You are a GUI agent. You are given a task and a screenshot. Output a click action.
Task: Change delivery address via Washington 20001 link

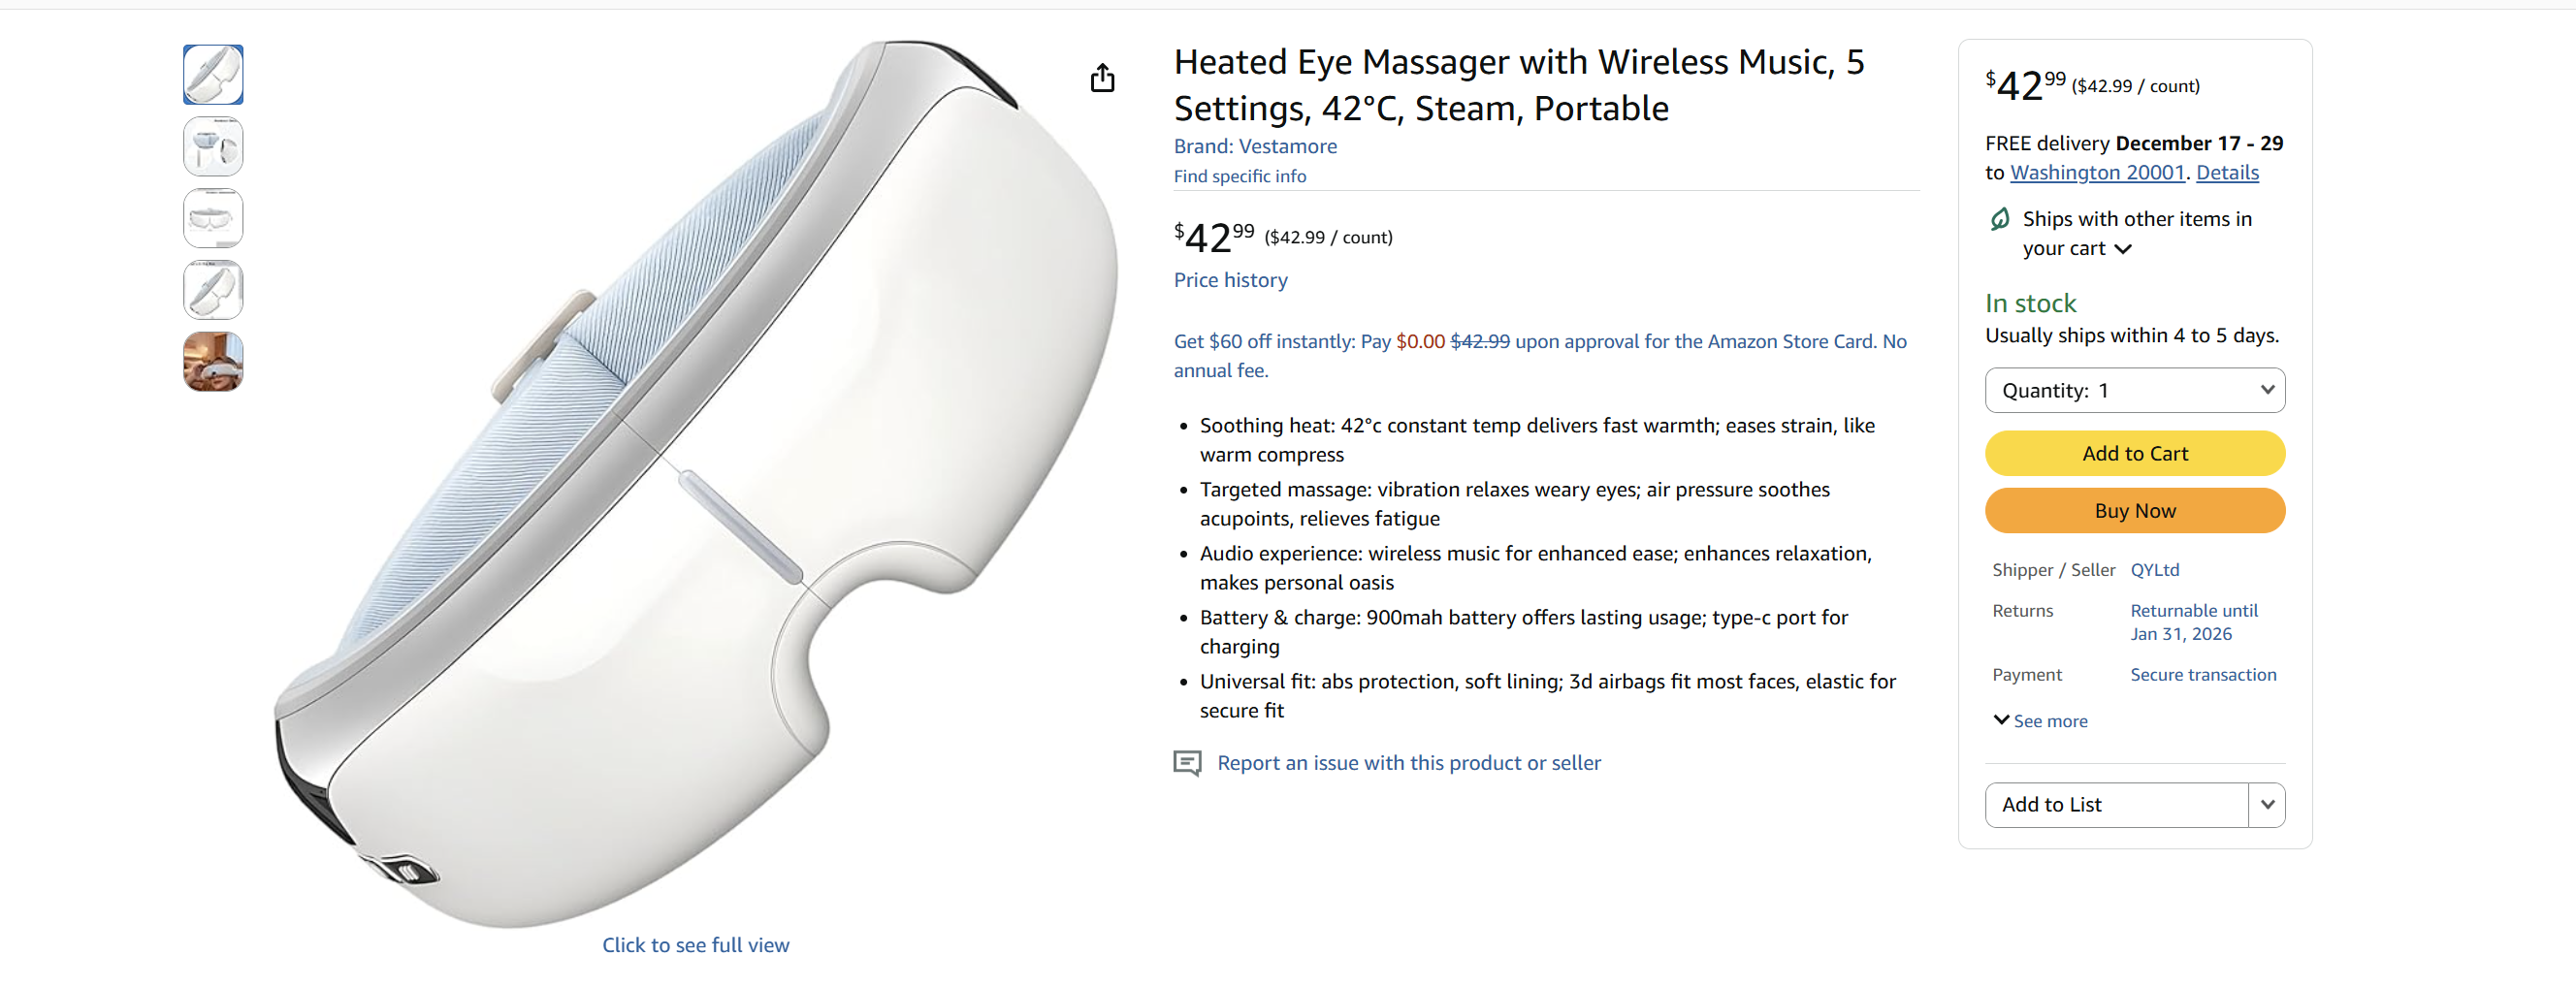click(2097, 172)
